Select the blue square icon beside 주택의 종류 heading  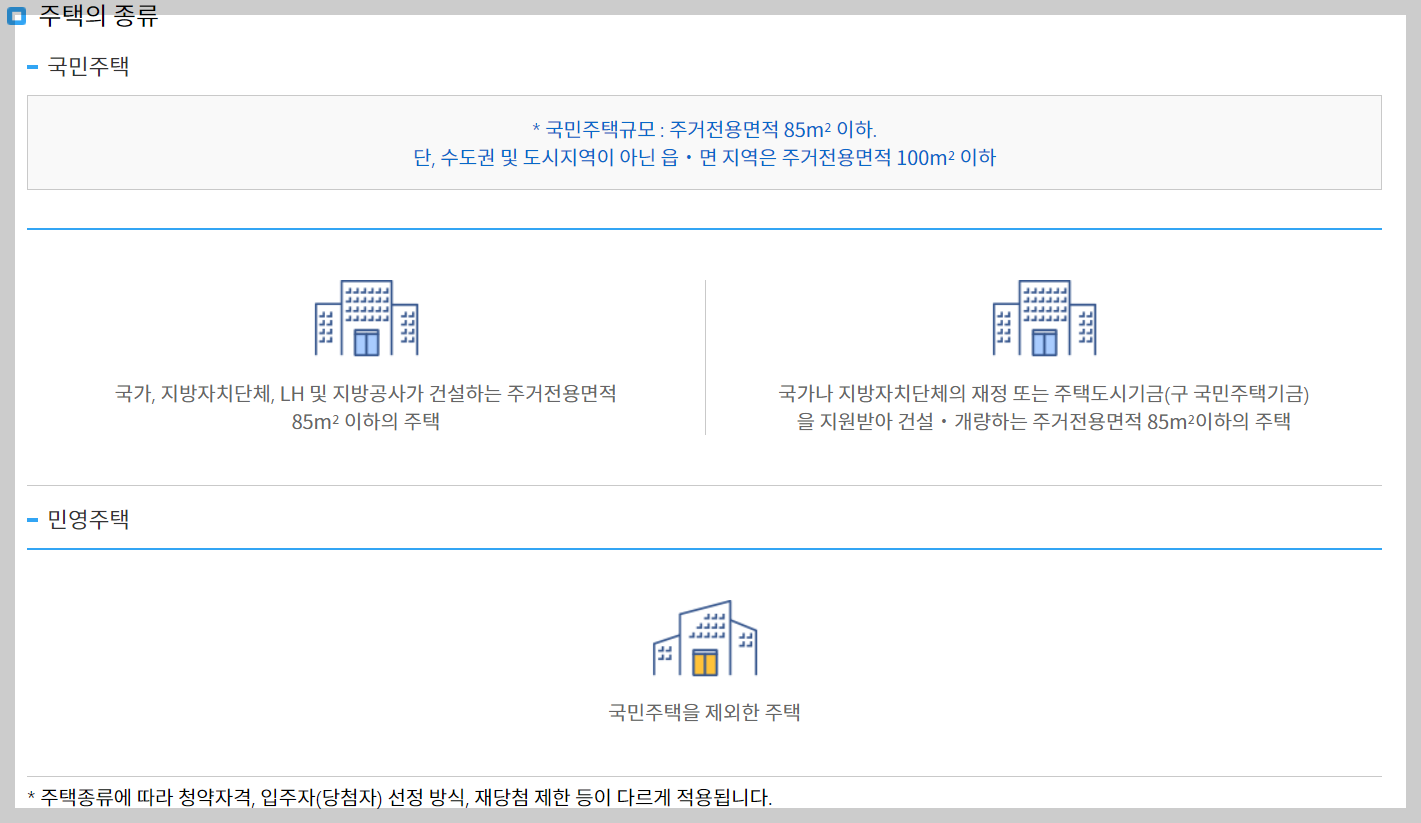(15, 15)
